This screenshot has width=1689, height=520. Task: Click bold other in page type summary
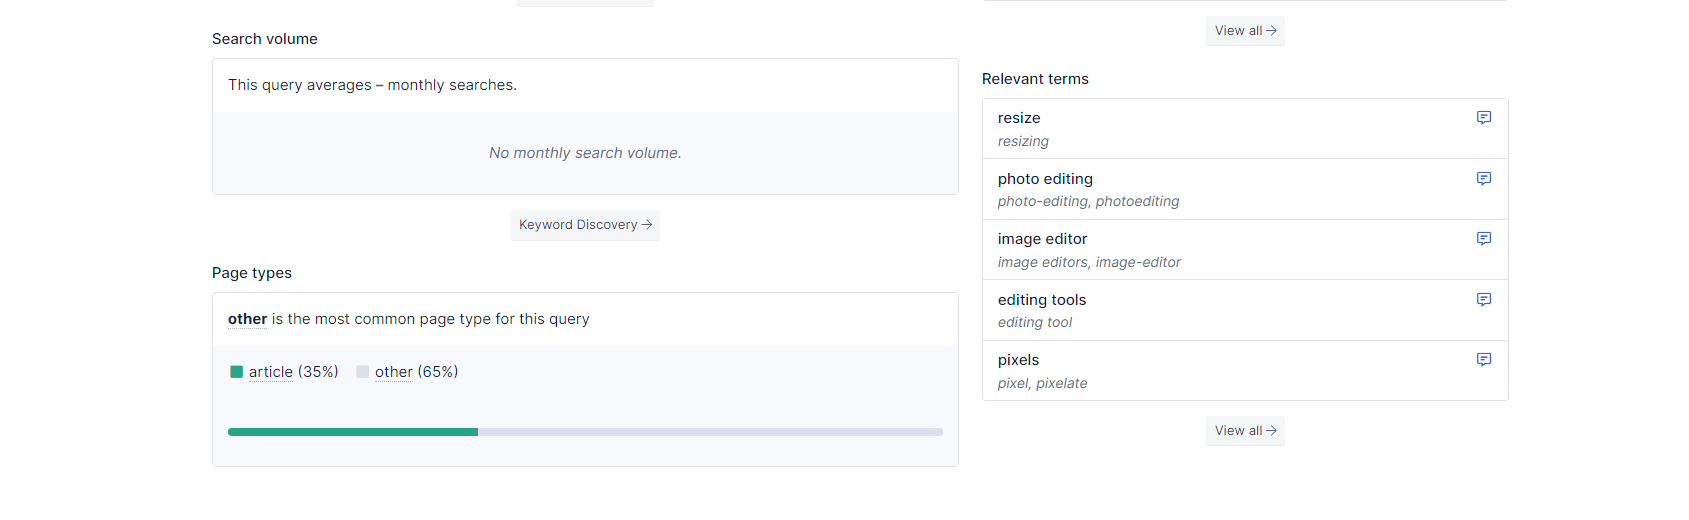click(x=247, y=319)
